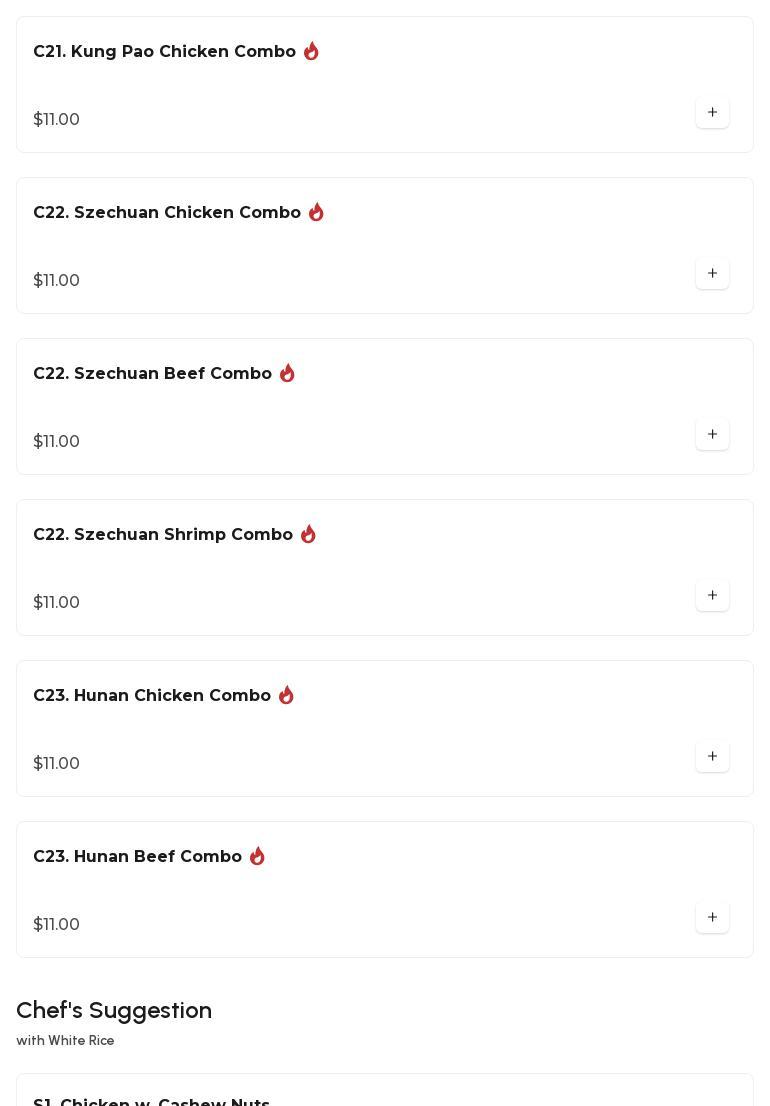
Task: Click spicy flame icon on Hunan Beef
Action: click(257, 856)
